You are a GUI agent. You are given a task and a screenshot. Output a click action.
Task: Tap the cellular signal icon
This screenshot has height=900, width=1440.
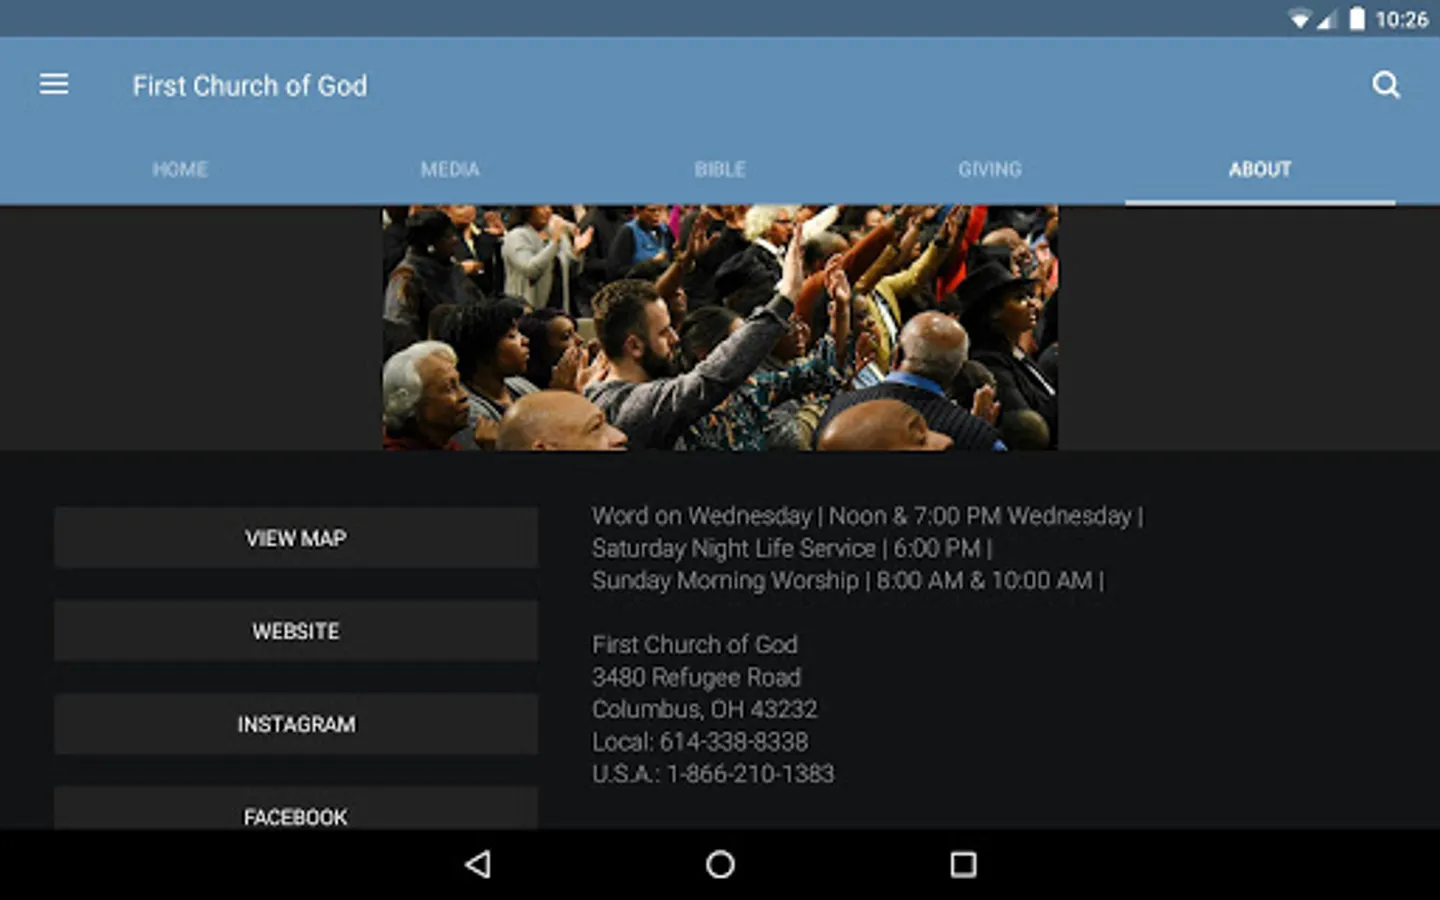1327,19
